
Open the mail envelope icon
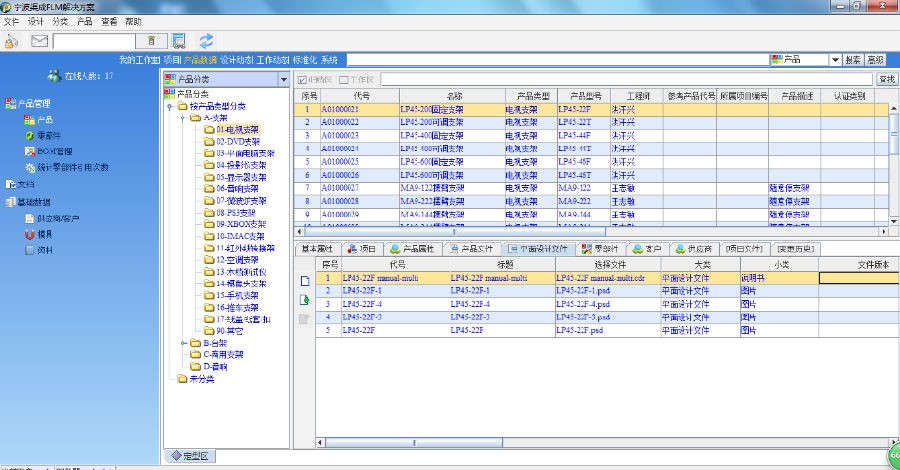click(40, 41)
